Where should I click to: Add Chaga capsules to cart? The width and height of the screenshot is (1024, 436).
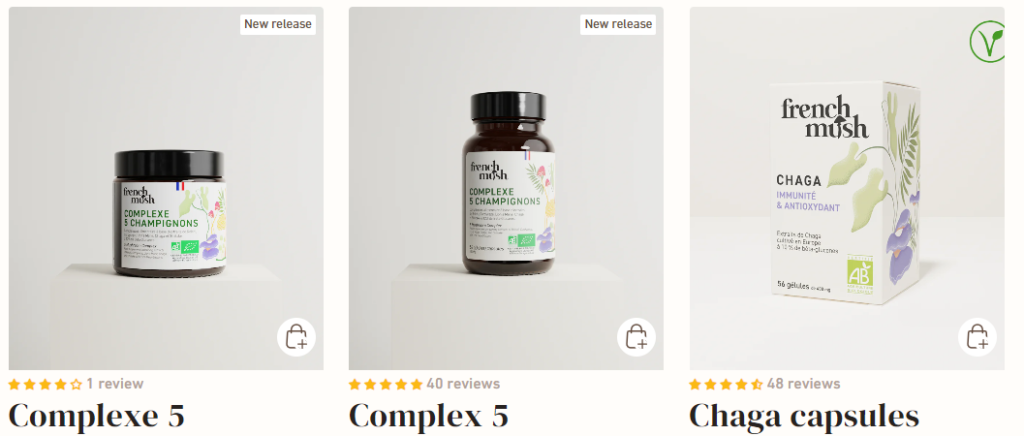coord(978,337)
